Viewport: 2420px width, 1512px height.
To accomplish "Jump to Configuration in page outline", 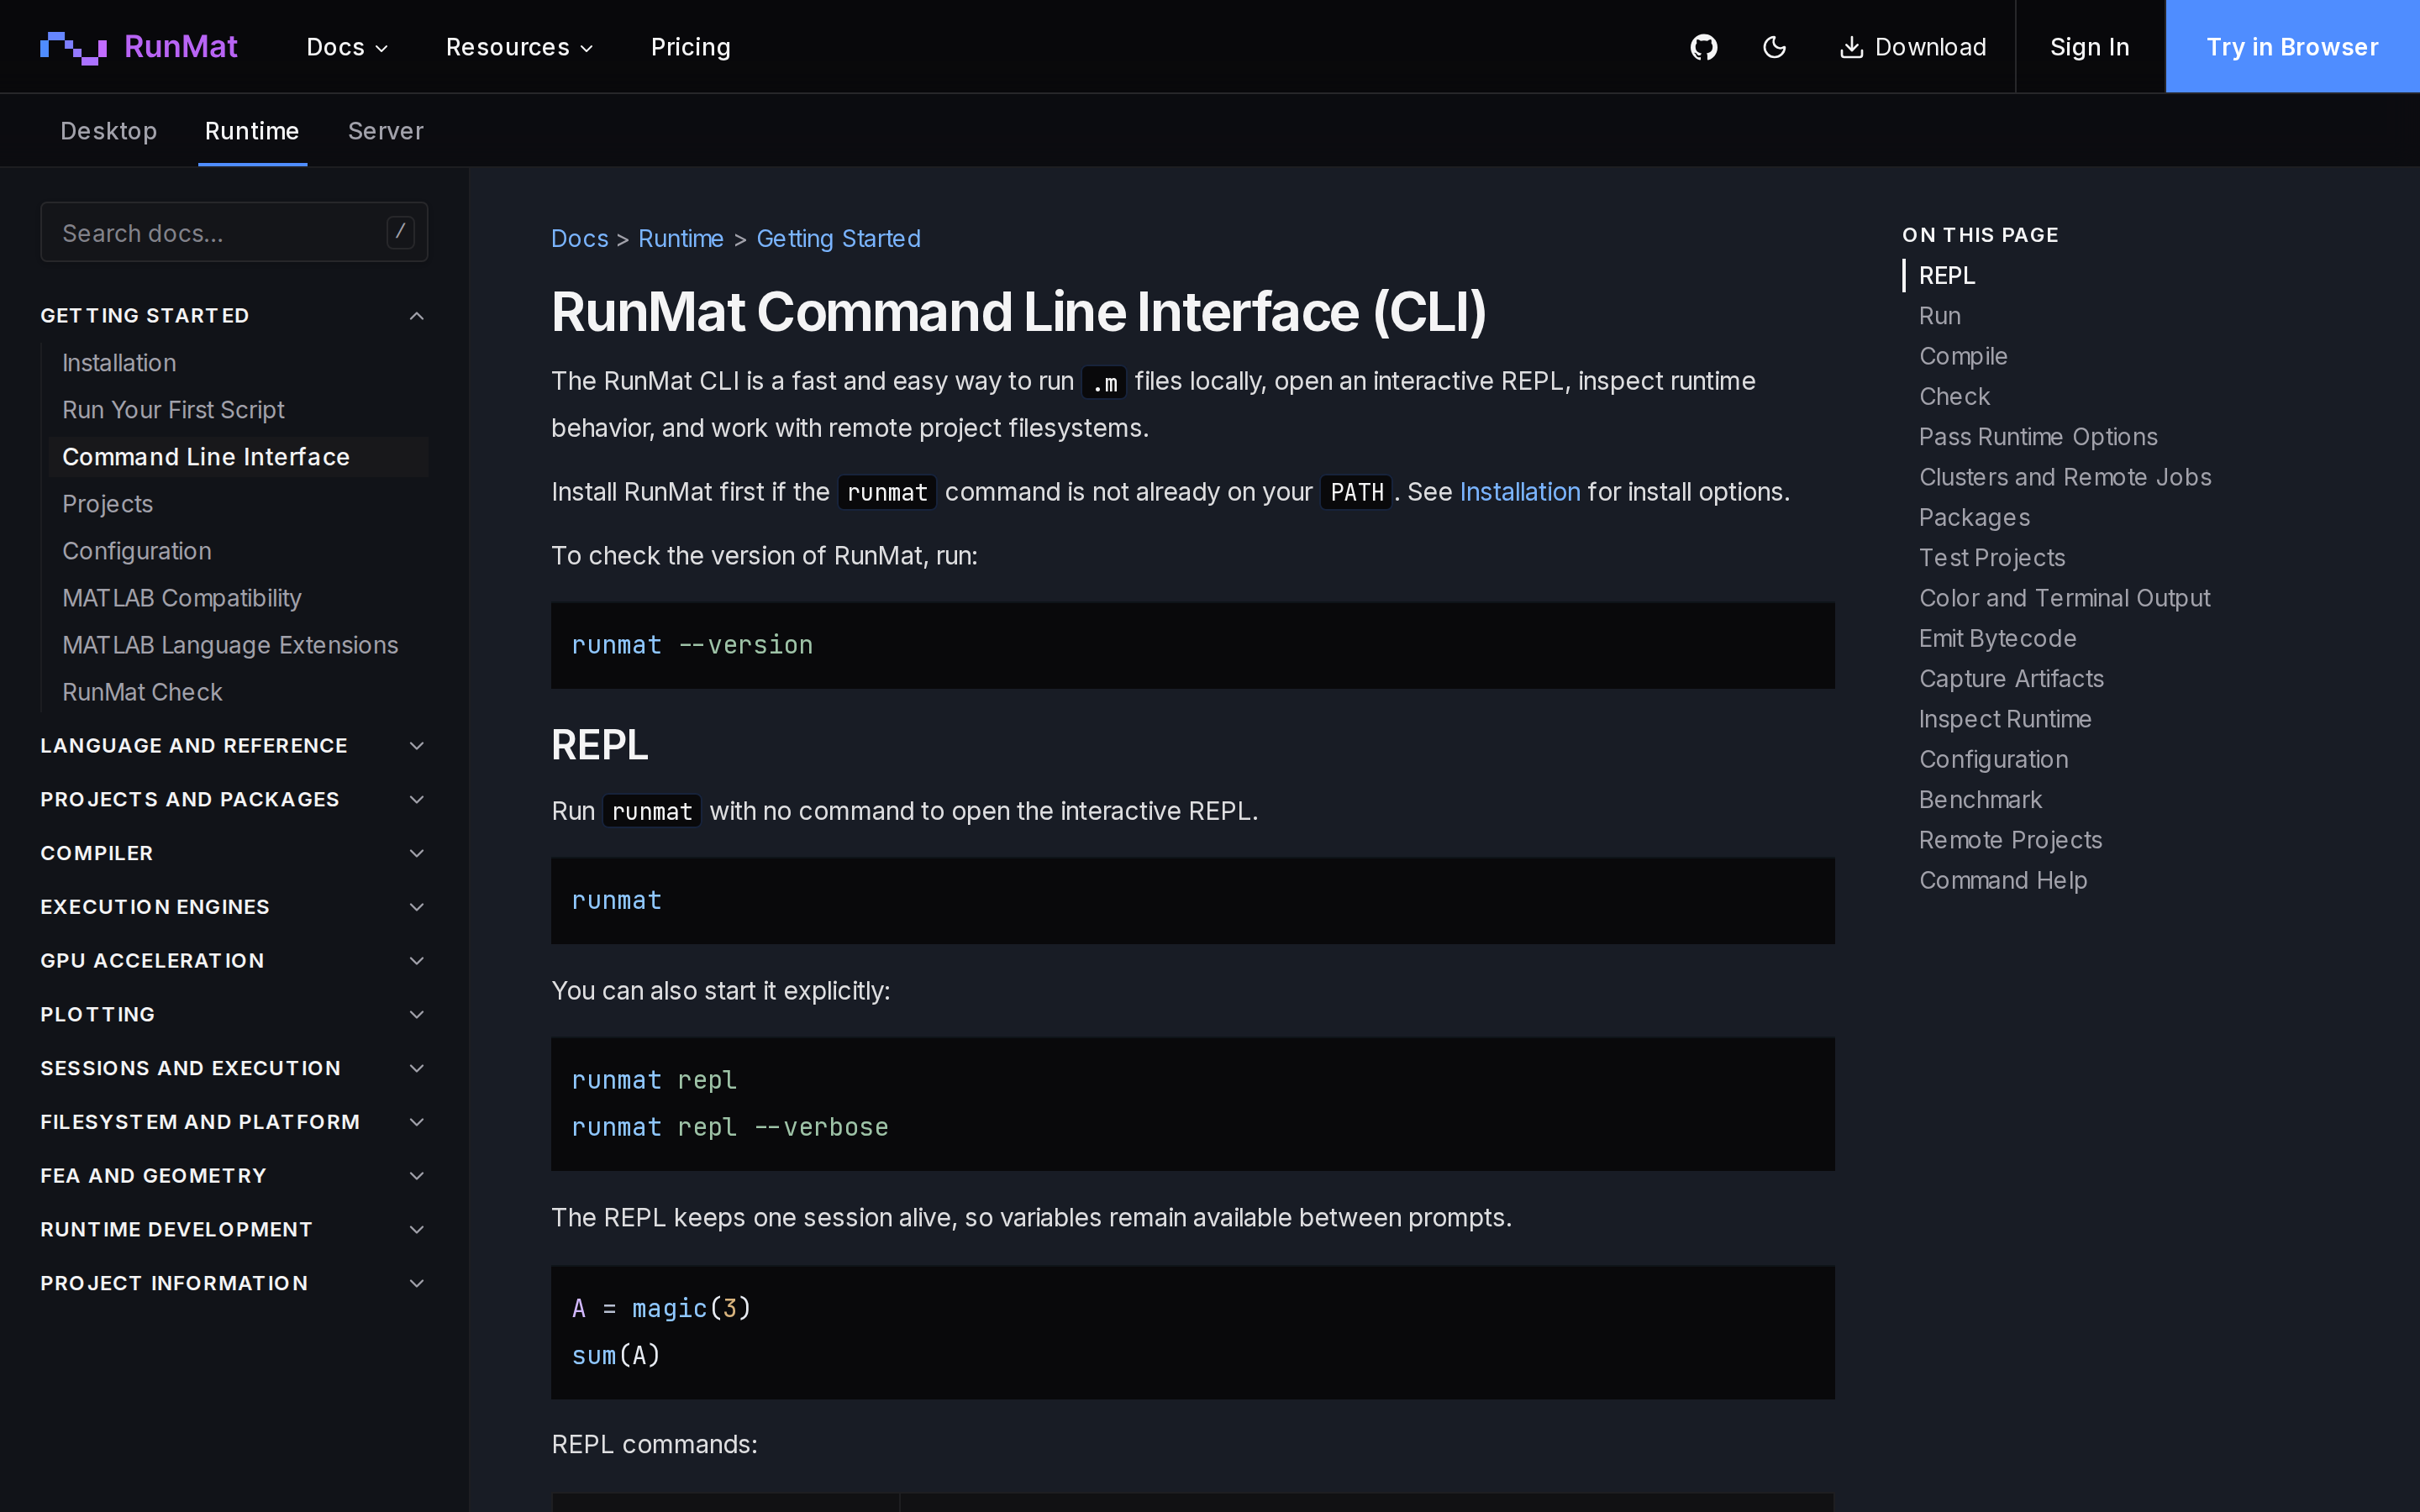I will pyautogui.click(x=1993, y=760).
